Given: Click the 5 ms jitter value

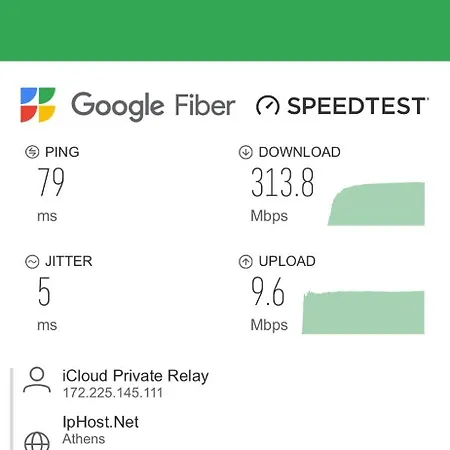Looking at the screenshot, I should point(44,292).
